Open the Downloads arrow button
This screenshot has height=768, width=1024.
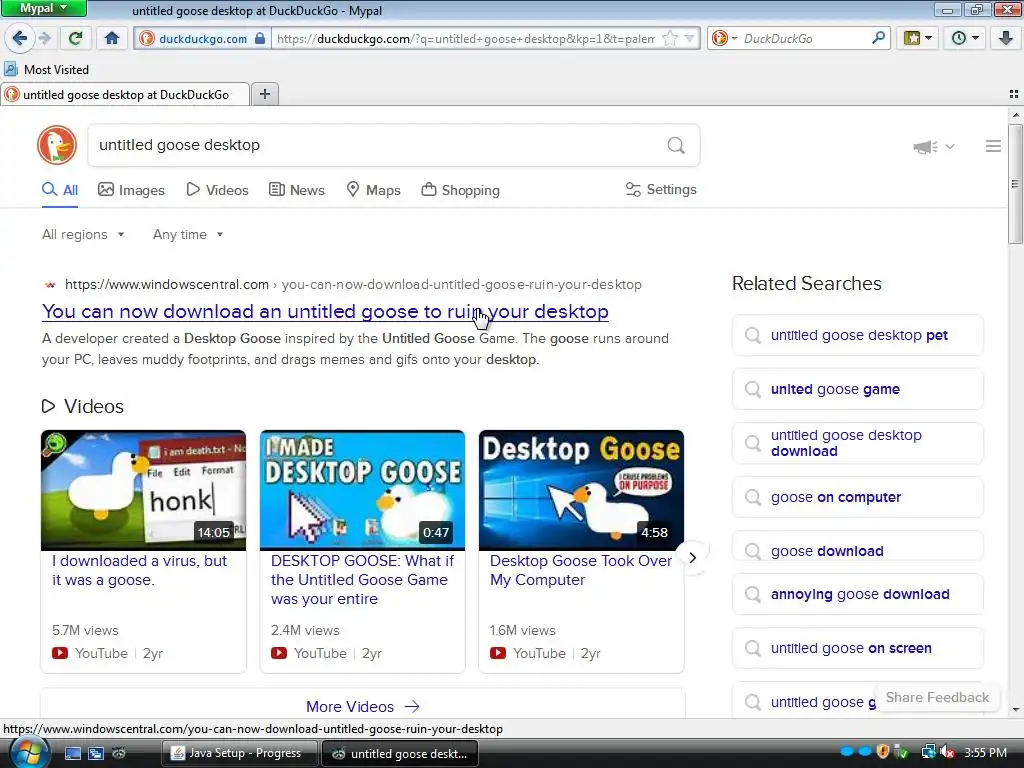coord(1006,38)
